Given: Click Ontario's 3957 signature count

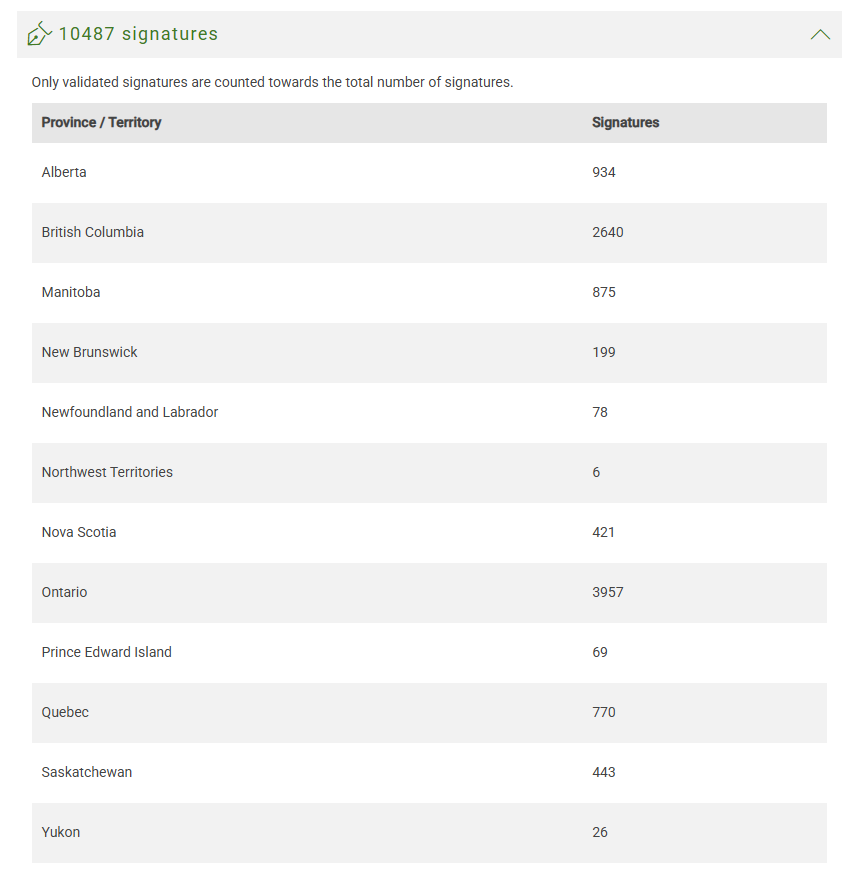Looking at the screenshot, I should (x=607, y=592).
